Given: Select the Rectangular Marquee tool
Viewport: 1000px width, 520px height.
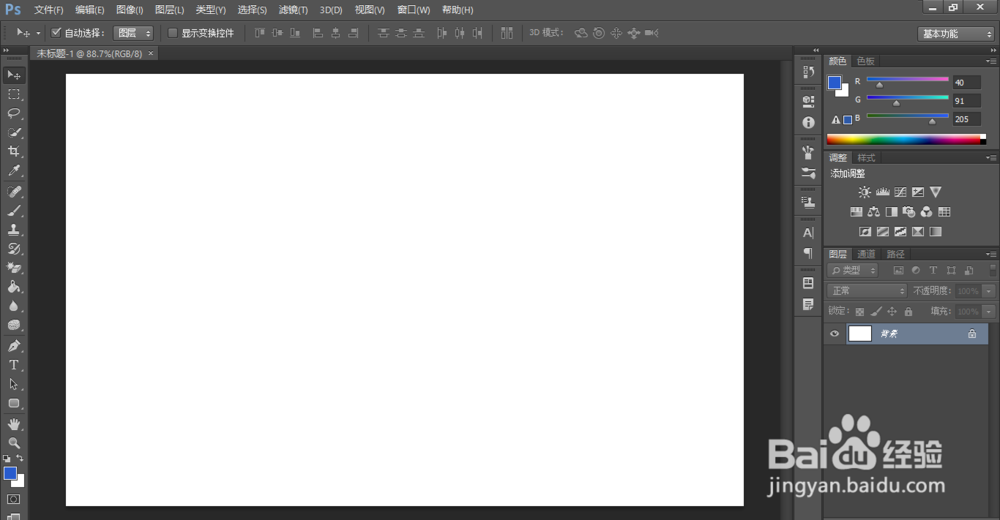Looking at the screenshot, I should (13, 94).
